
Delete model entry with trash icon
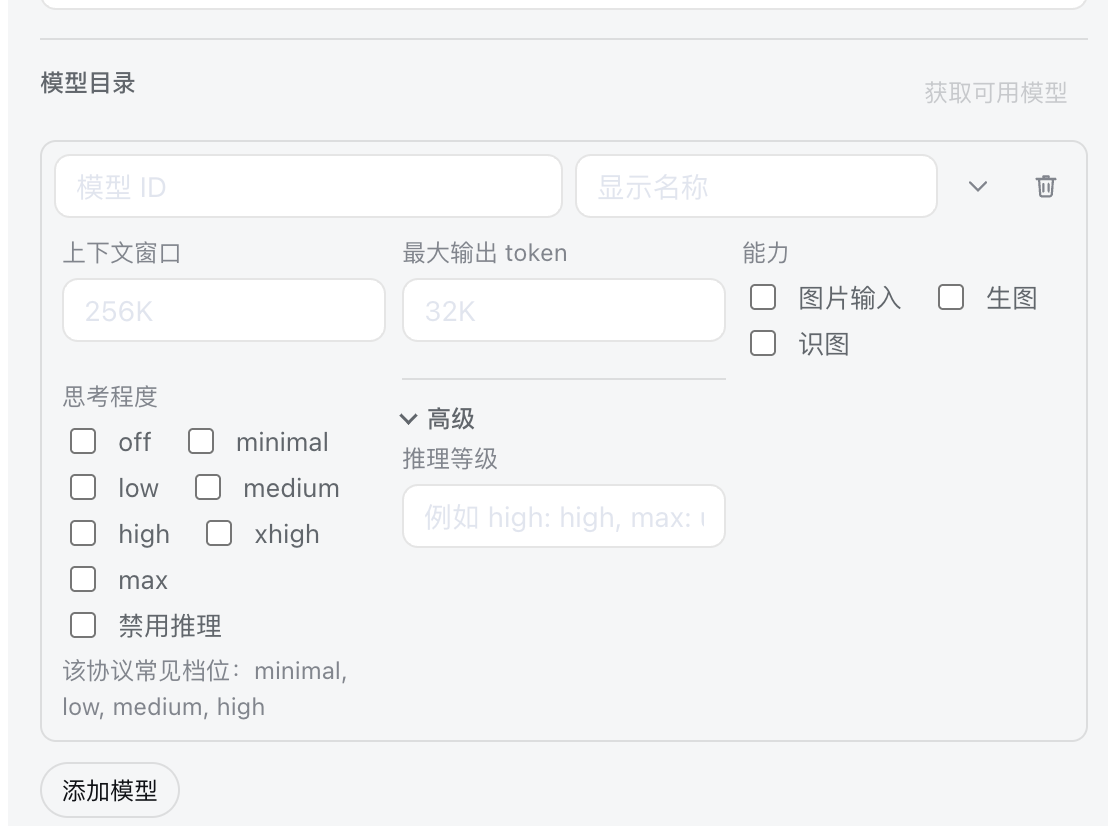click(x=1046, y=187)
